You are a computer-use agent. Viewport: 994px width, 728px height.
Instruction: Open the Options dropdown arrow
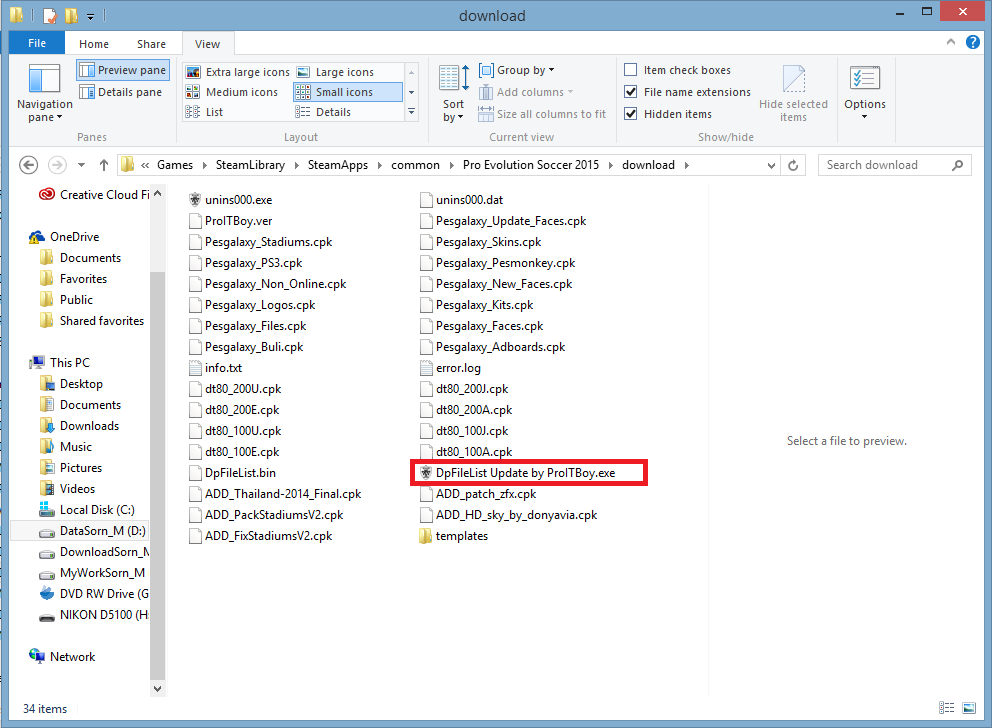[x=865, y=117]
